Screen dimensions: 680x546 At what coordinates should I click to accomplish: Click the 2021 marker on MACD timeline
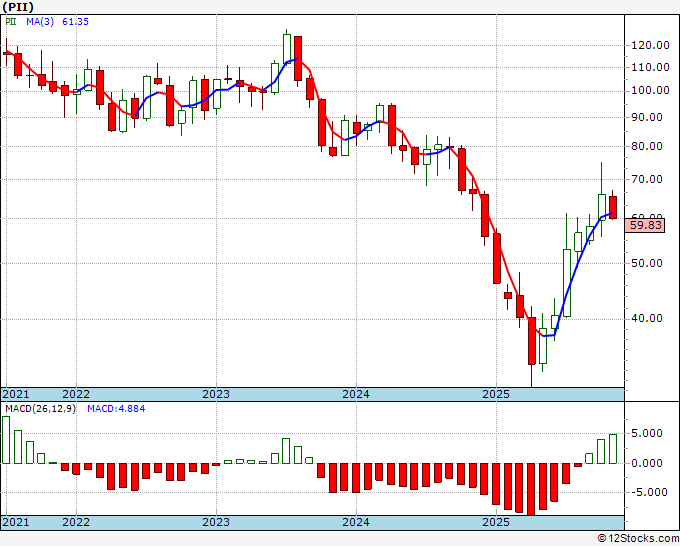click(x=16, y=522)
